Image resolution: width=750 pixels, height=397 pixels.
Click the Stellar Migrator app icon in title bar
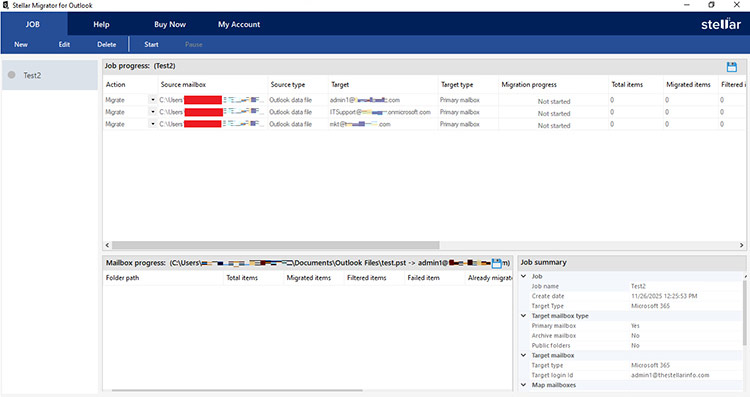(x=6, y=5)
